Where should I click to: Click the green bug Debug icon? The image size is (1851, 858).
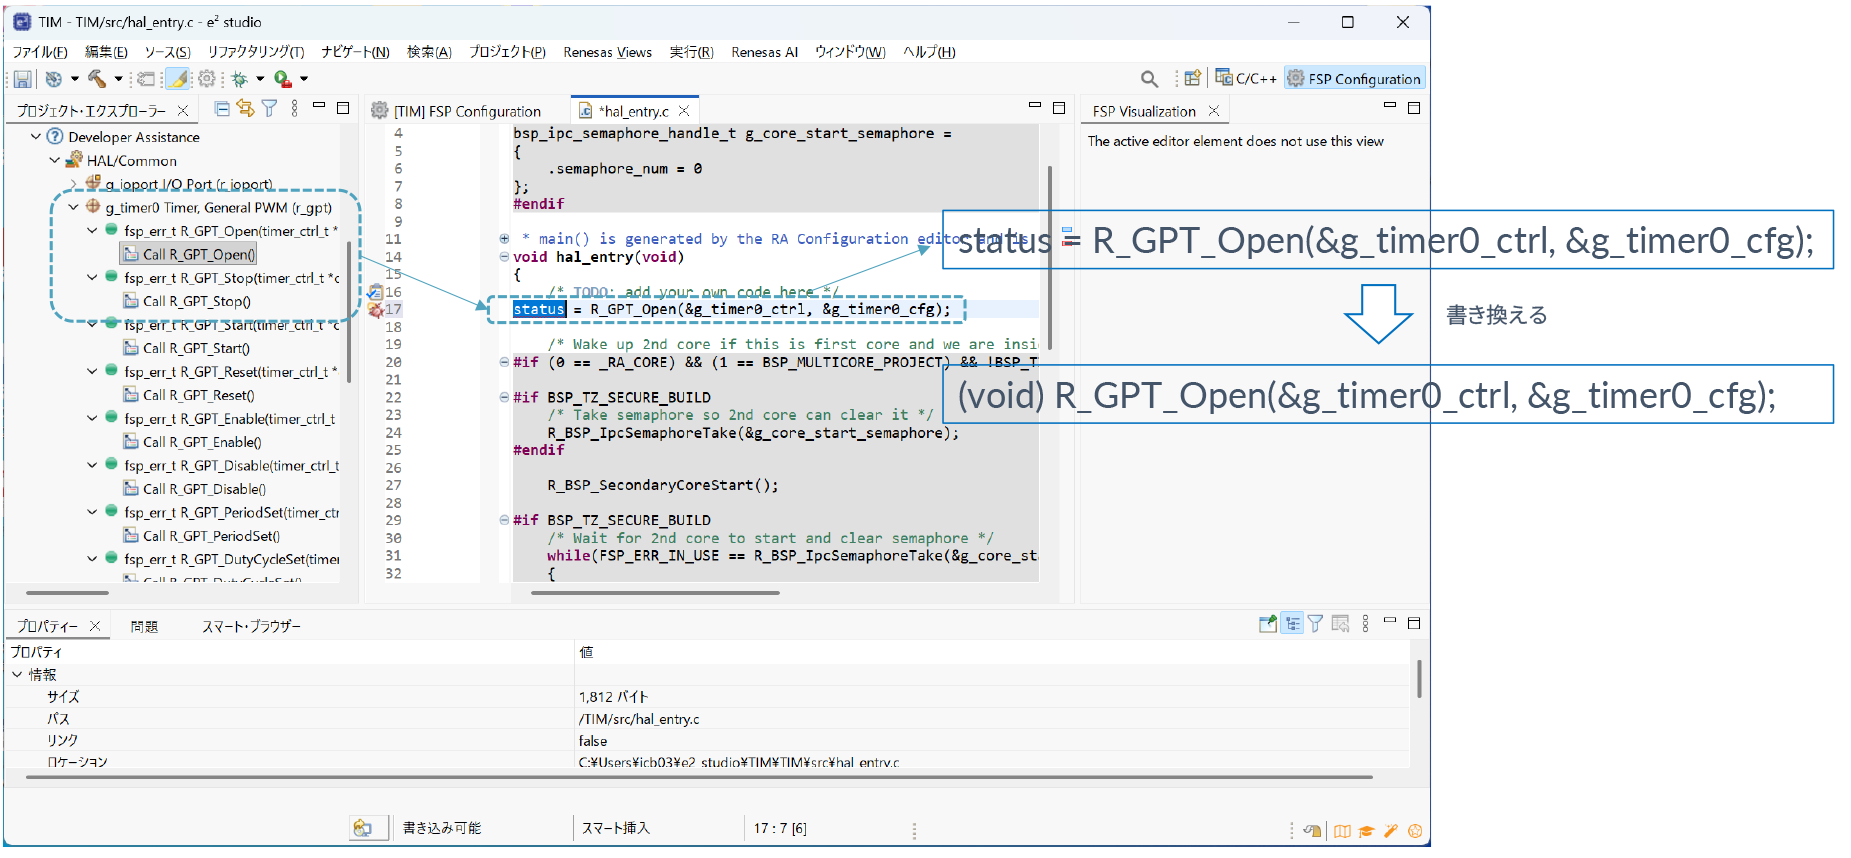click(x=239, y=79)
